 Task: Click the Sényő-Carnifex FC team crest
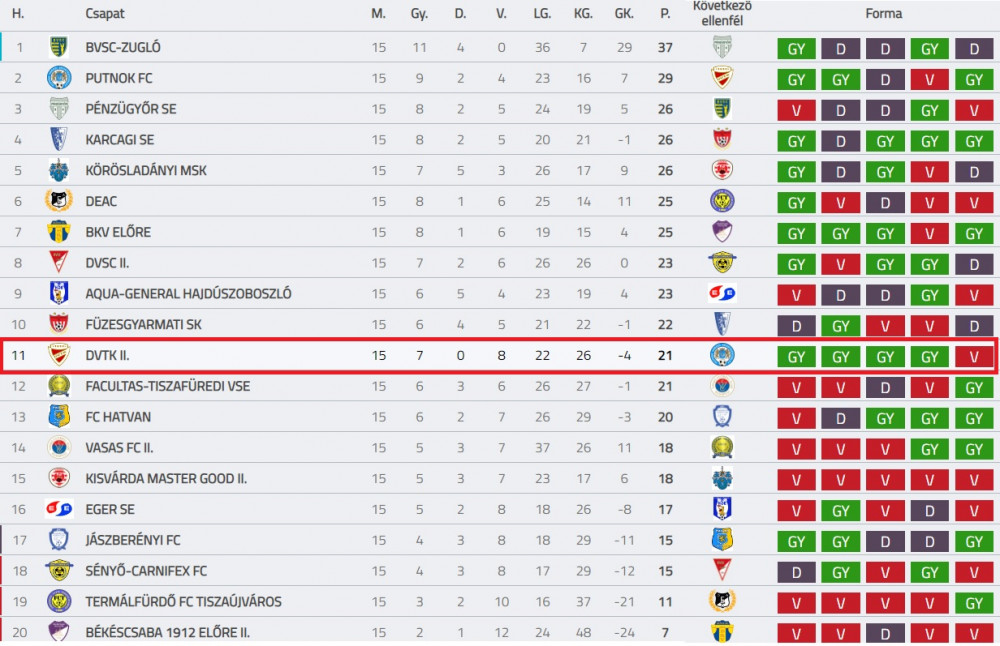[59, 570]
